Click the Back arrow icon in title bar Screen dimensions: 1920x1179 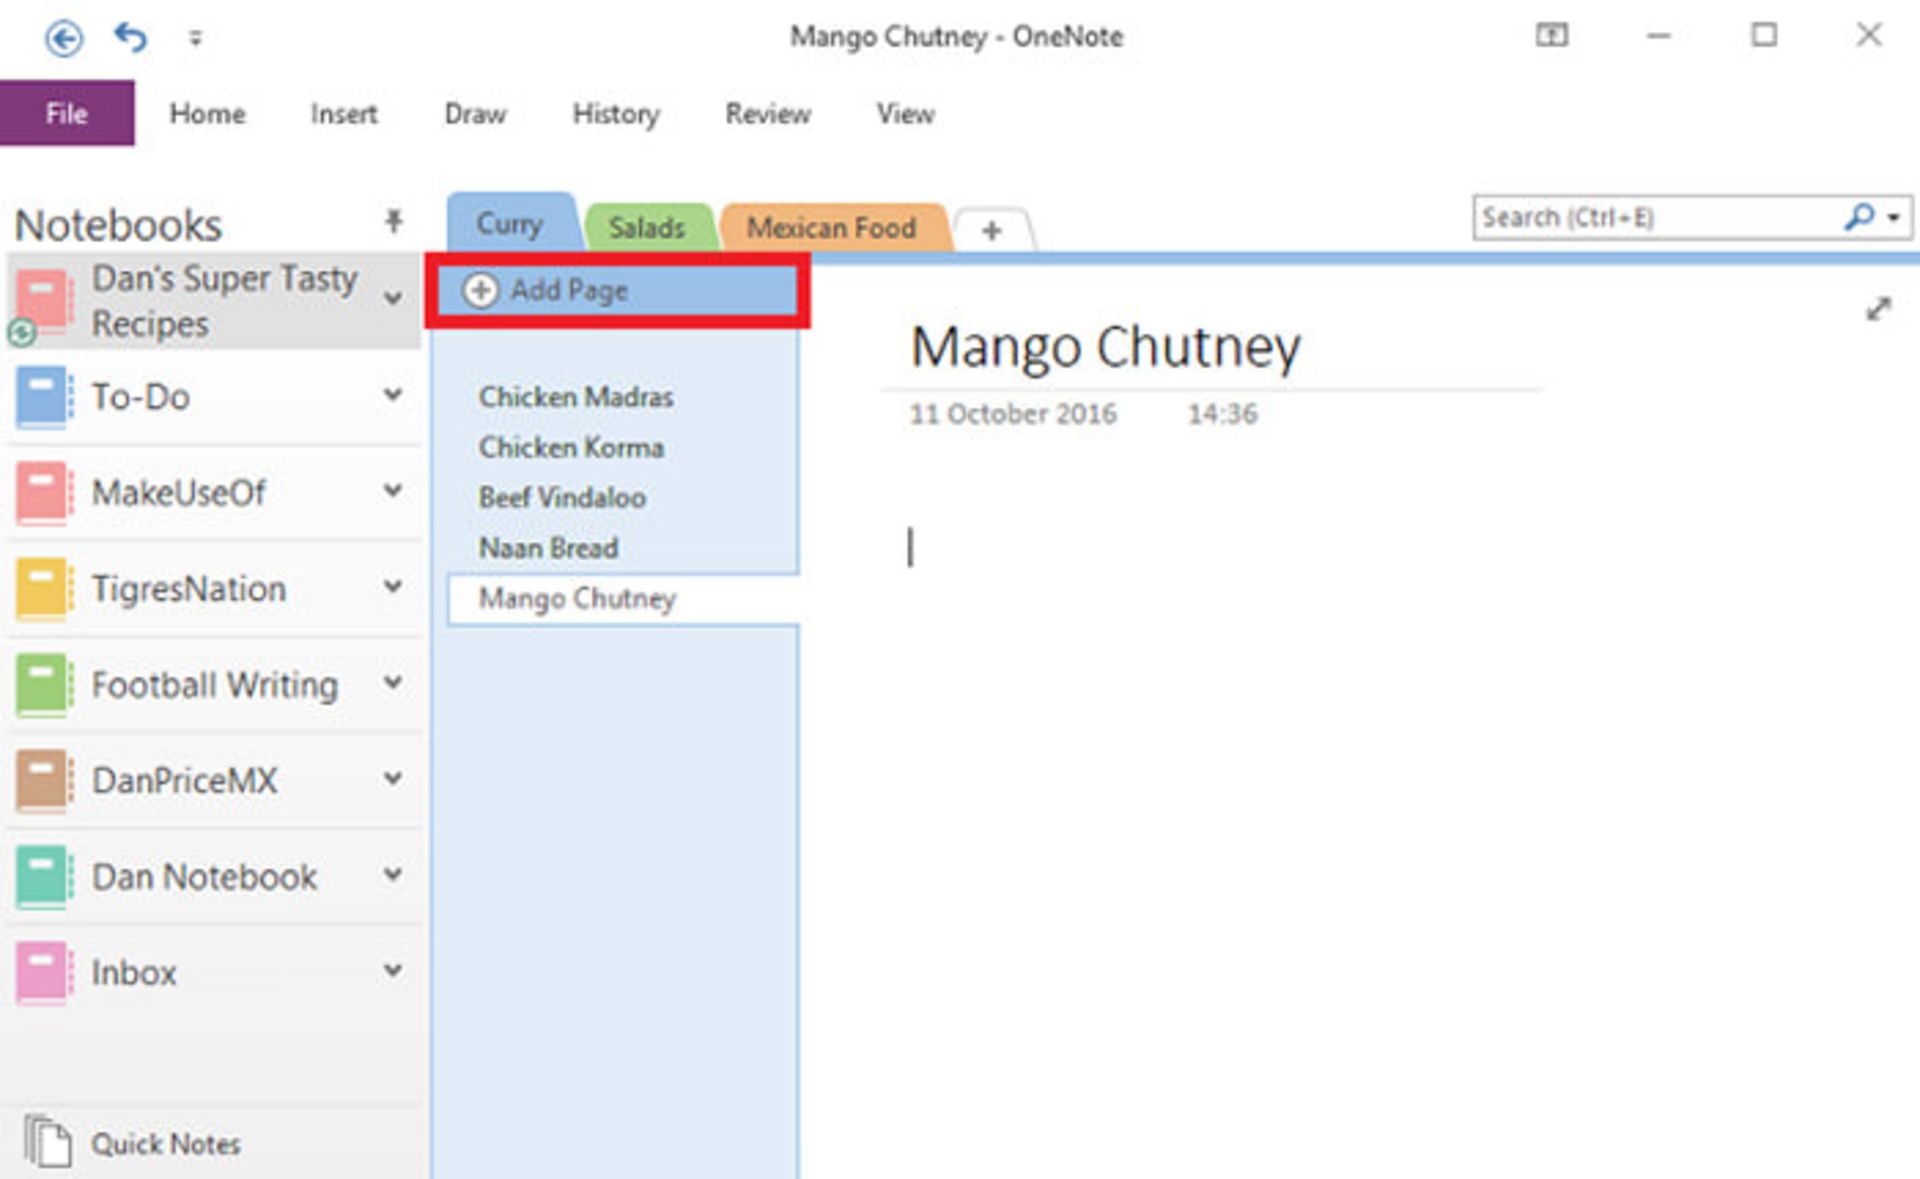click(x=64, y=39)
